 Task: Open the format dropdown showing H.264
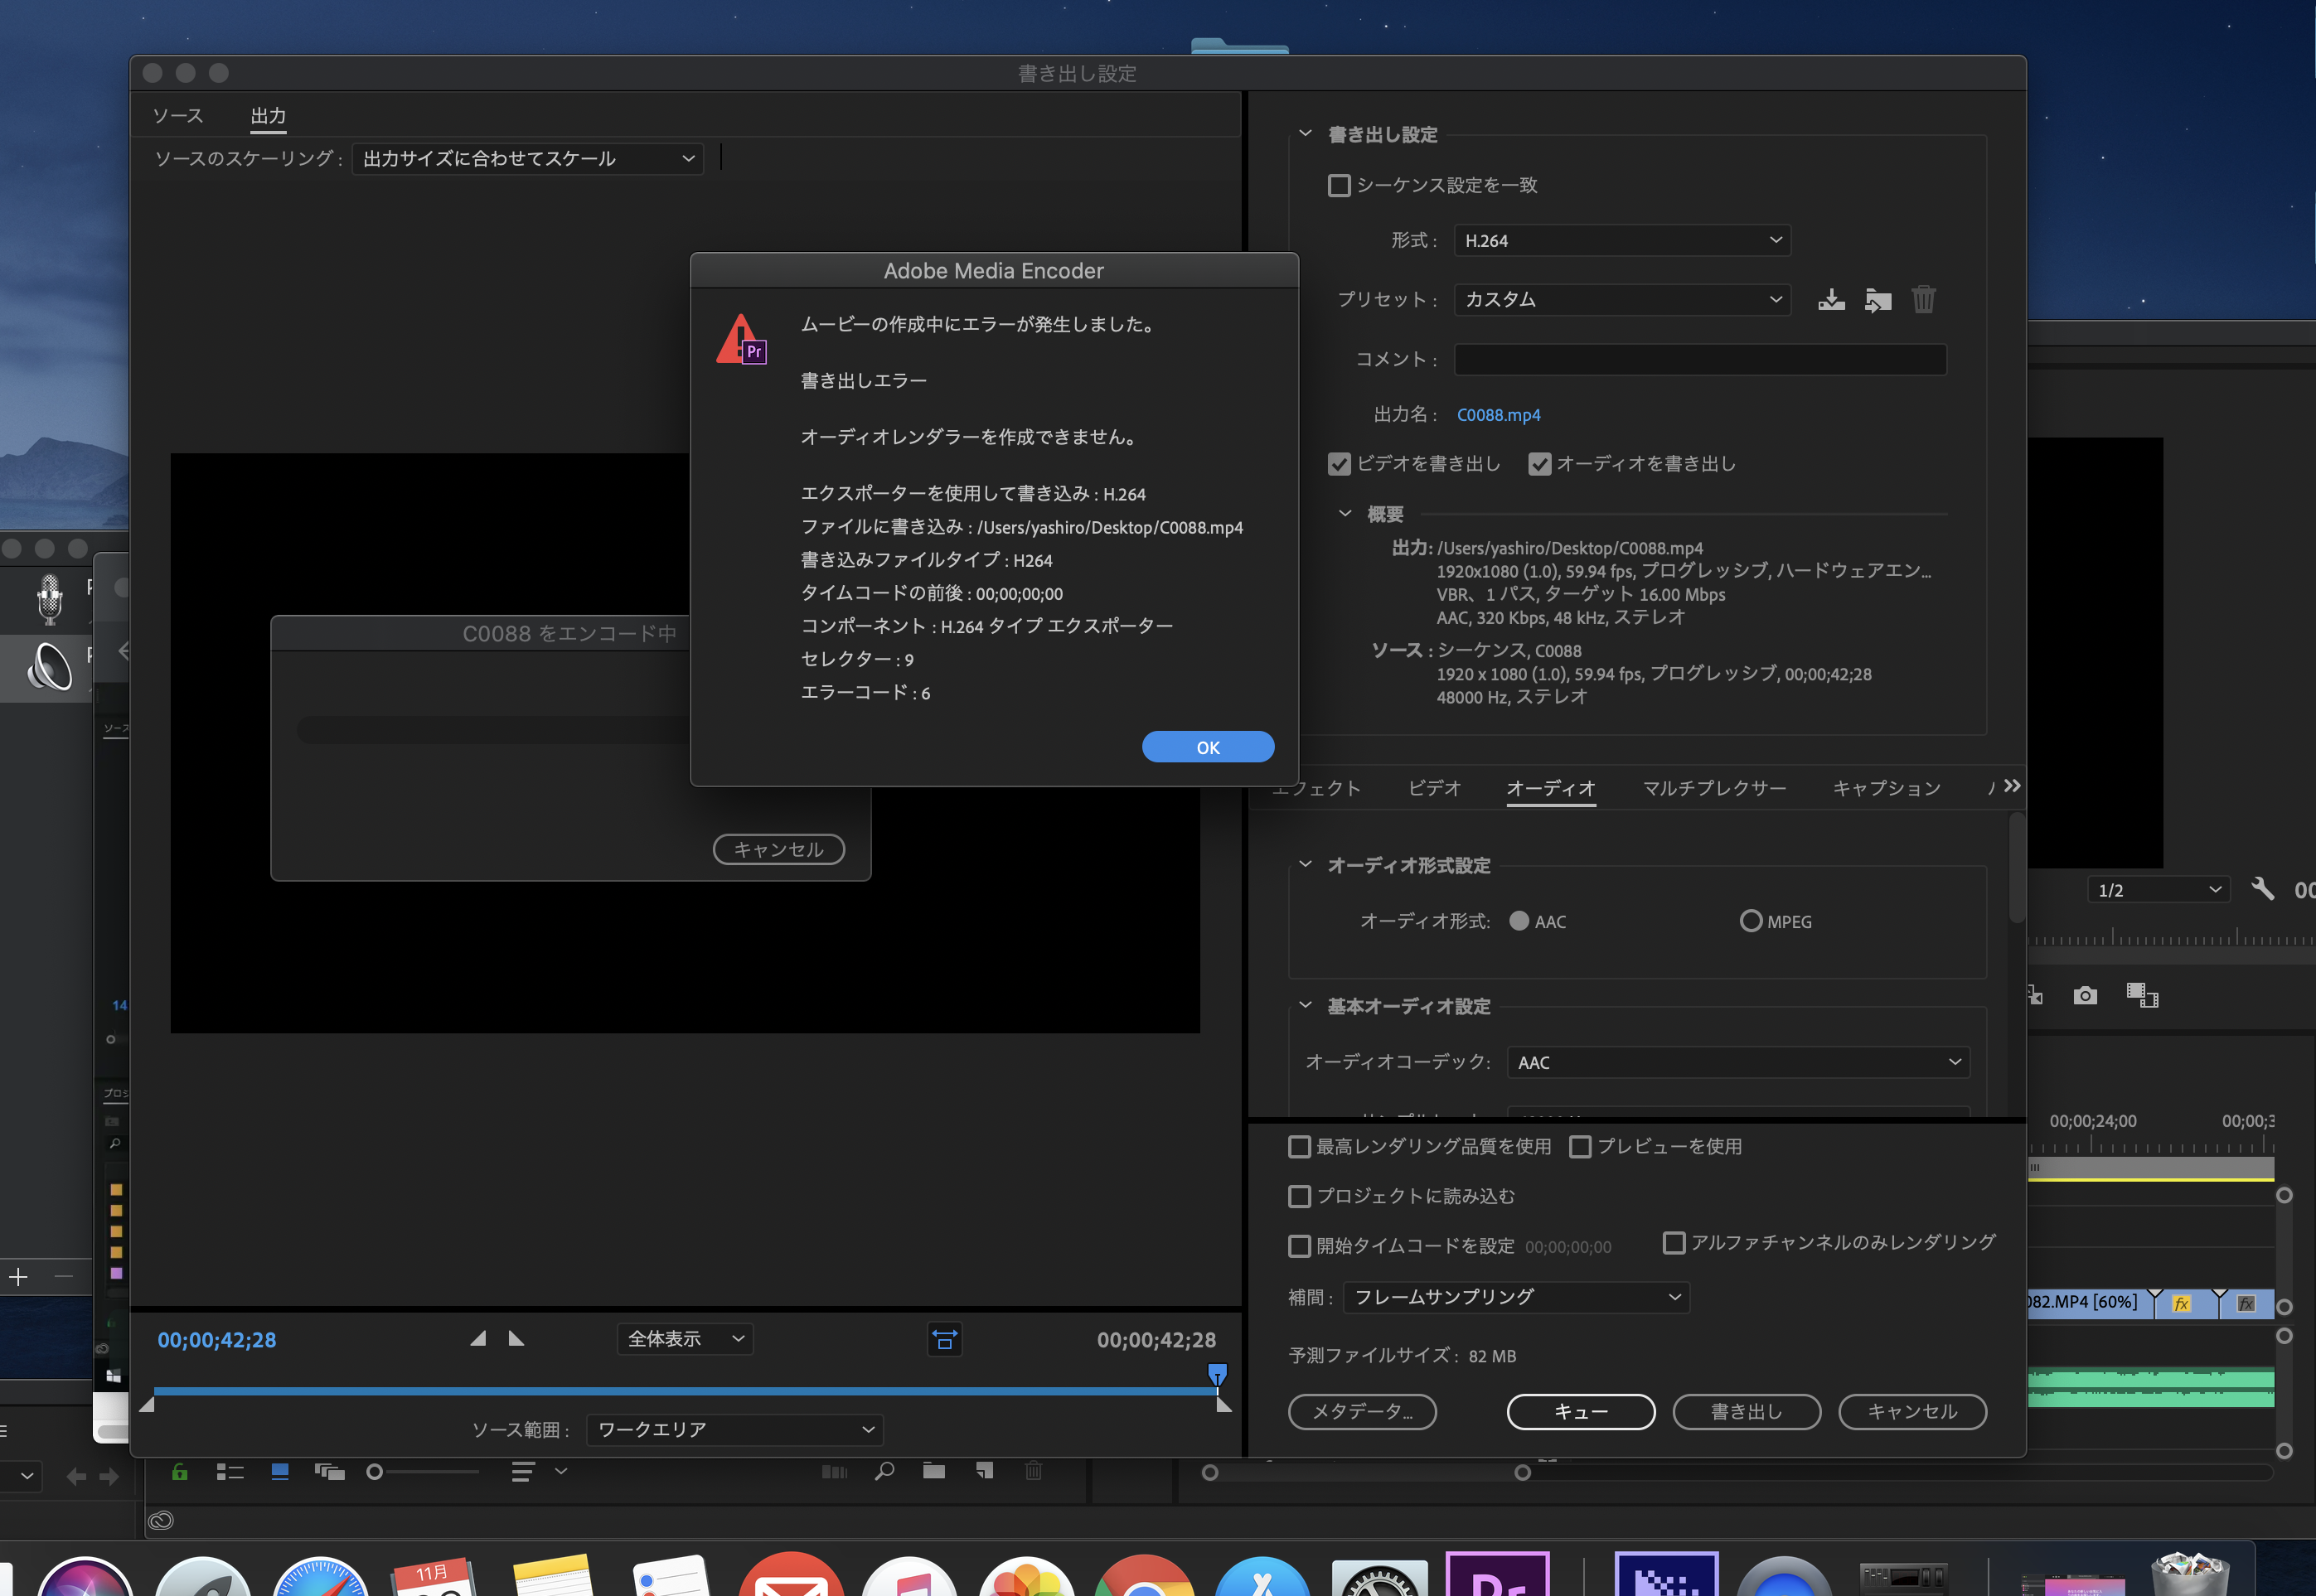(1621, 240)
